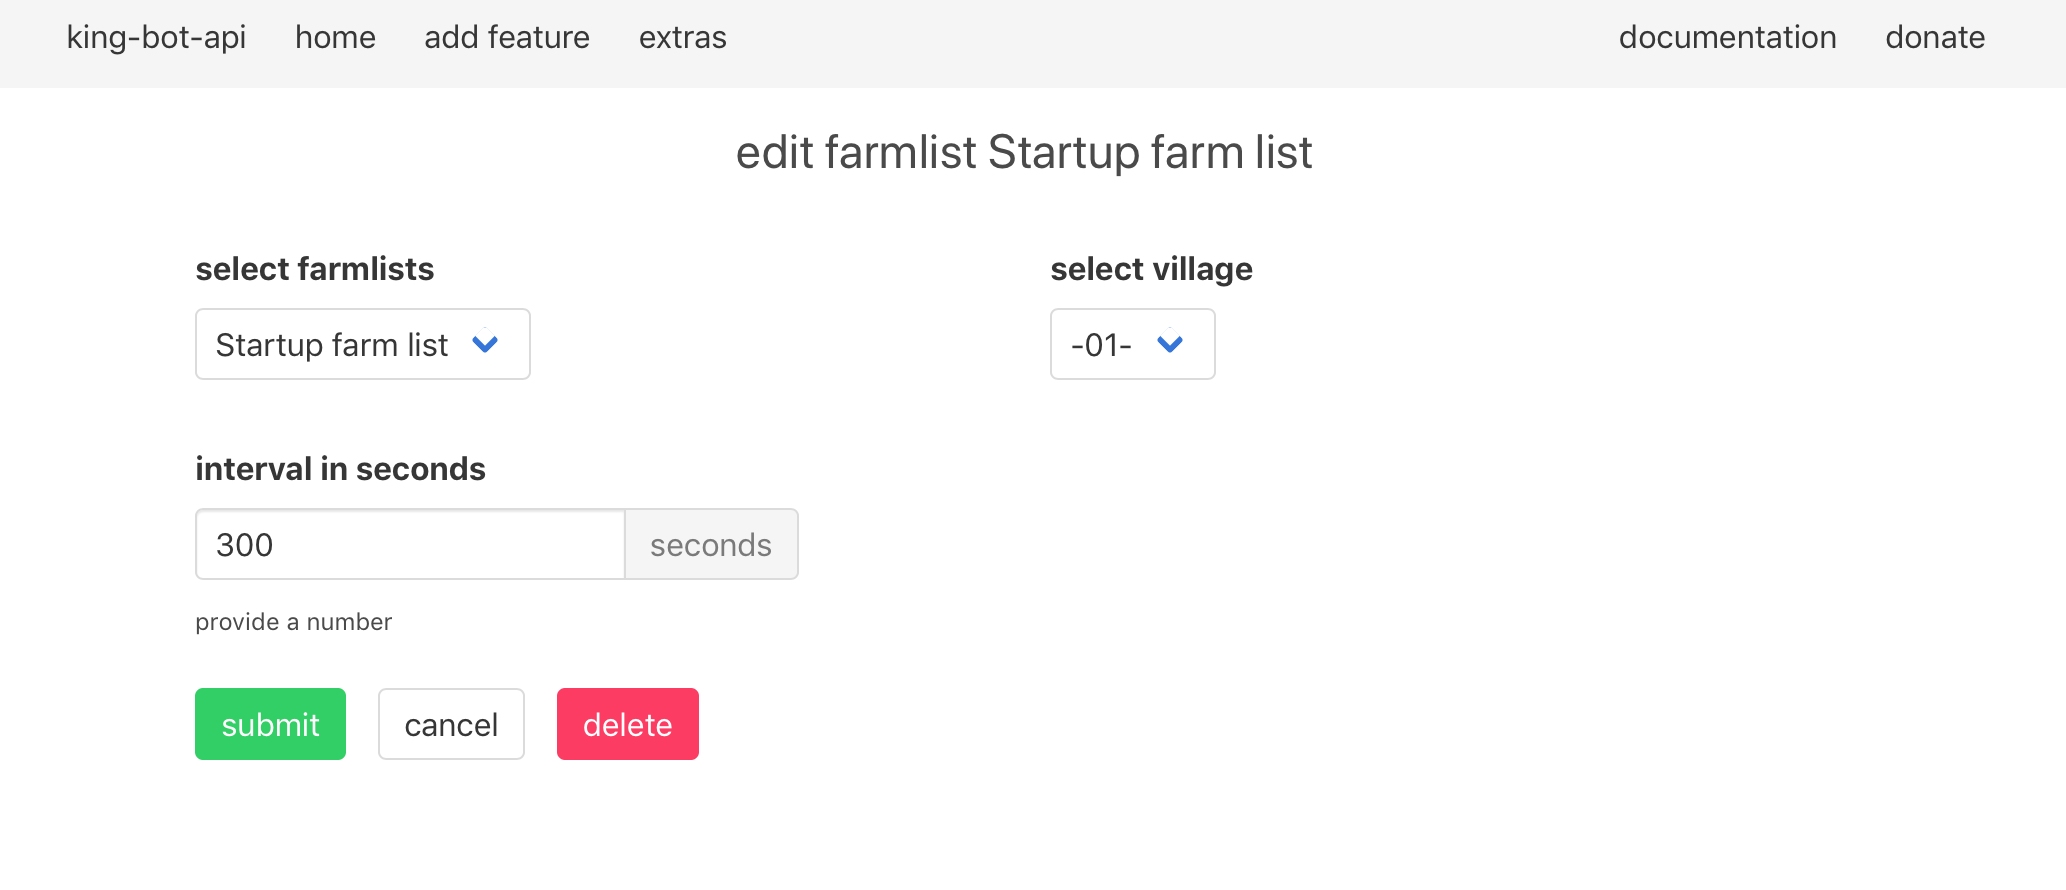The image size is (2066, 890).
Task: Click the edit farmlist Startup farm list heading
Action: tap(1024, 153)
